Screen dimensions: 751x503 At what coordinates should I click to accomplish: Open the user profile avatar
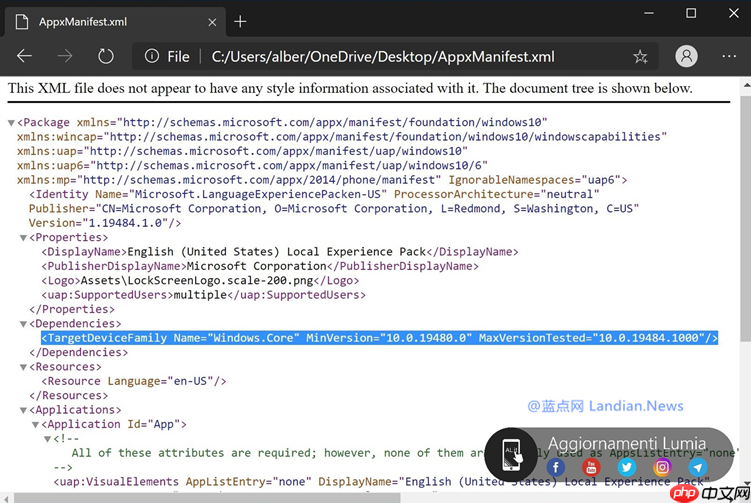pos(686,57)
